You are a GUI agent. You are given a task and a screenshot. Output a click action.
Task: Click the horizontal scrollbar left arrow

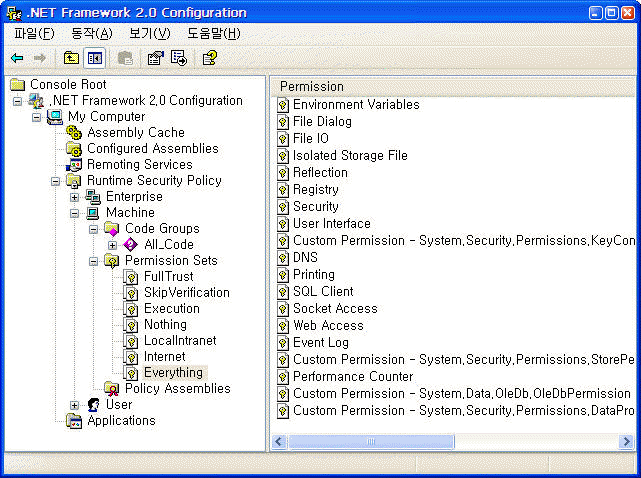pyautogui.click(x=279, y=442)
